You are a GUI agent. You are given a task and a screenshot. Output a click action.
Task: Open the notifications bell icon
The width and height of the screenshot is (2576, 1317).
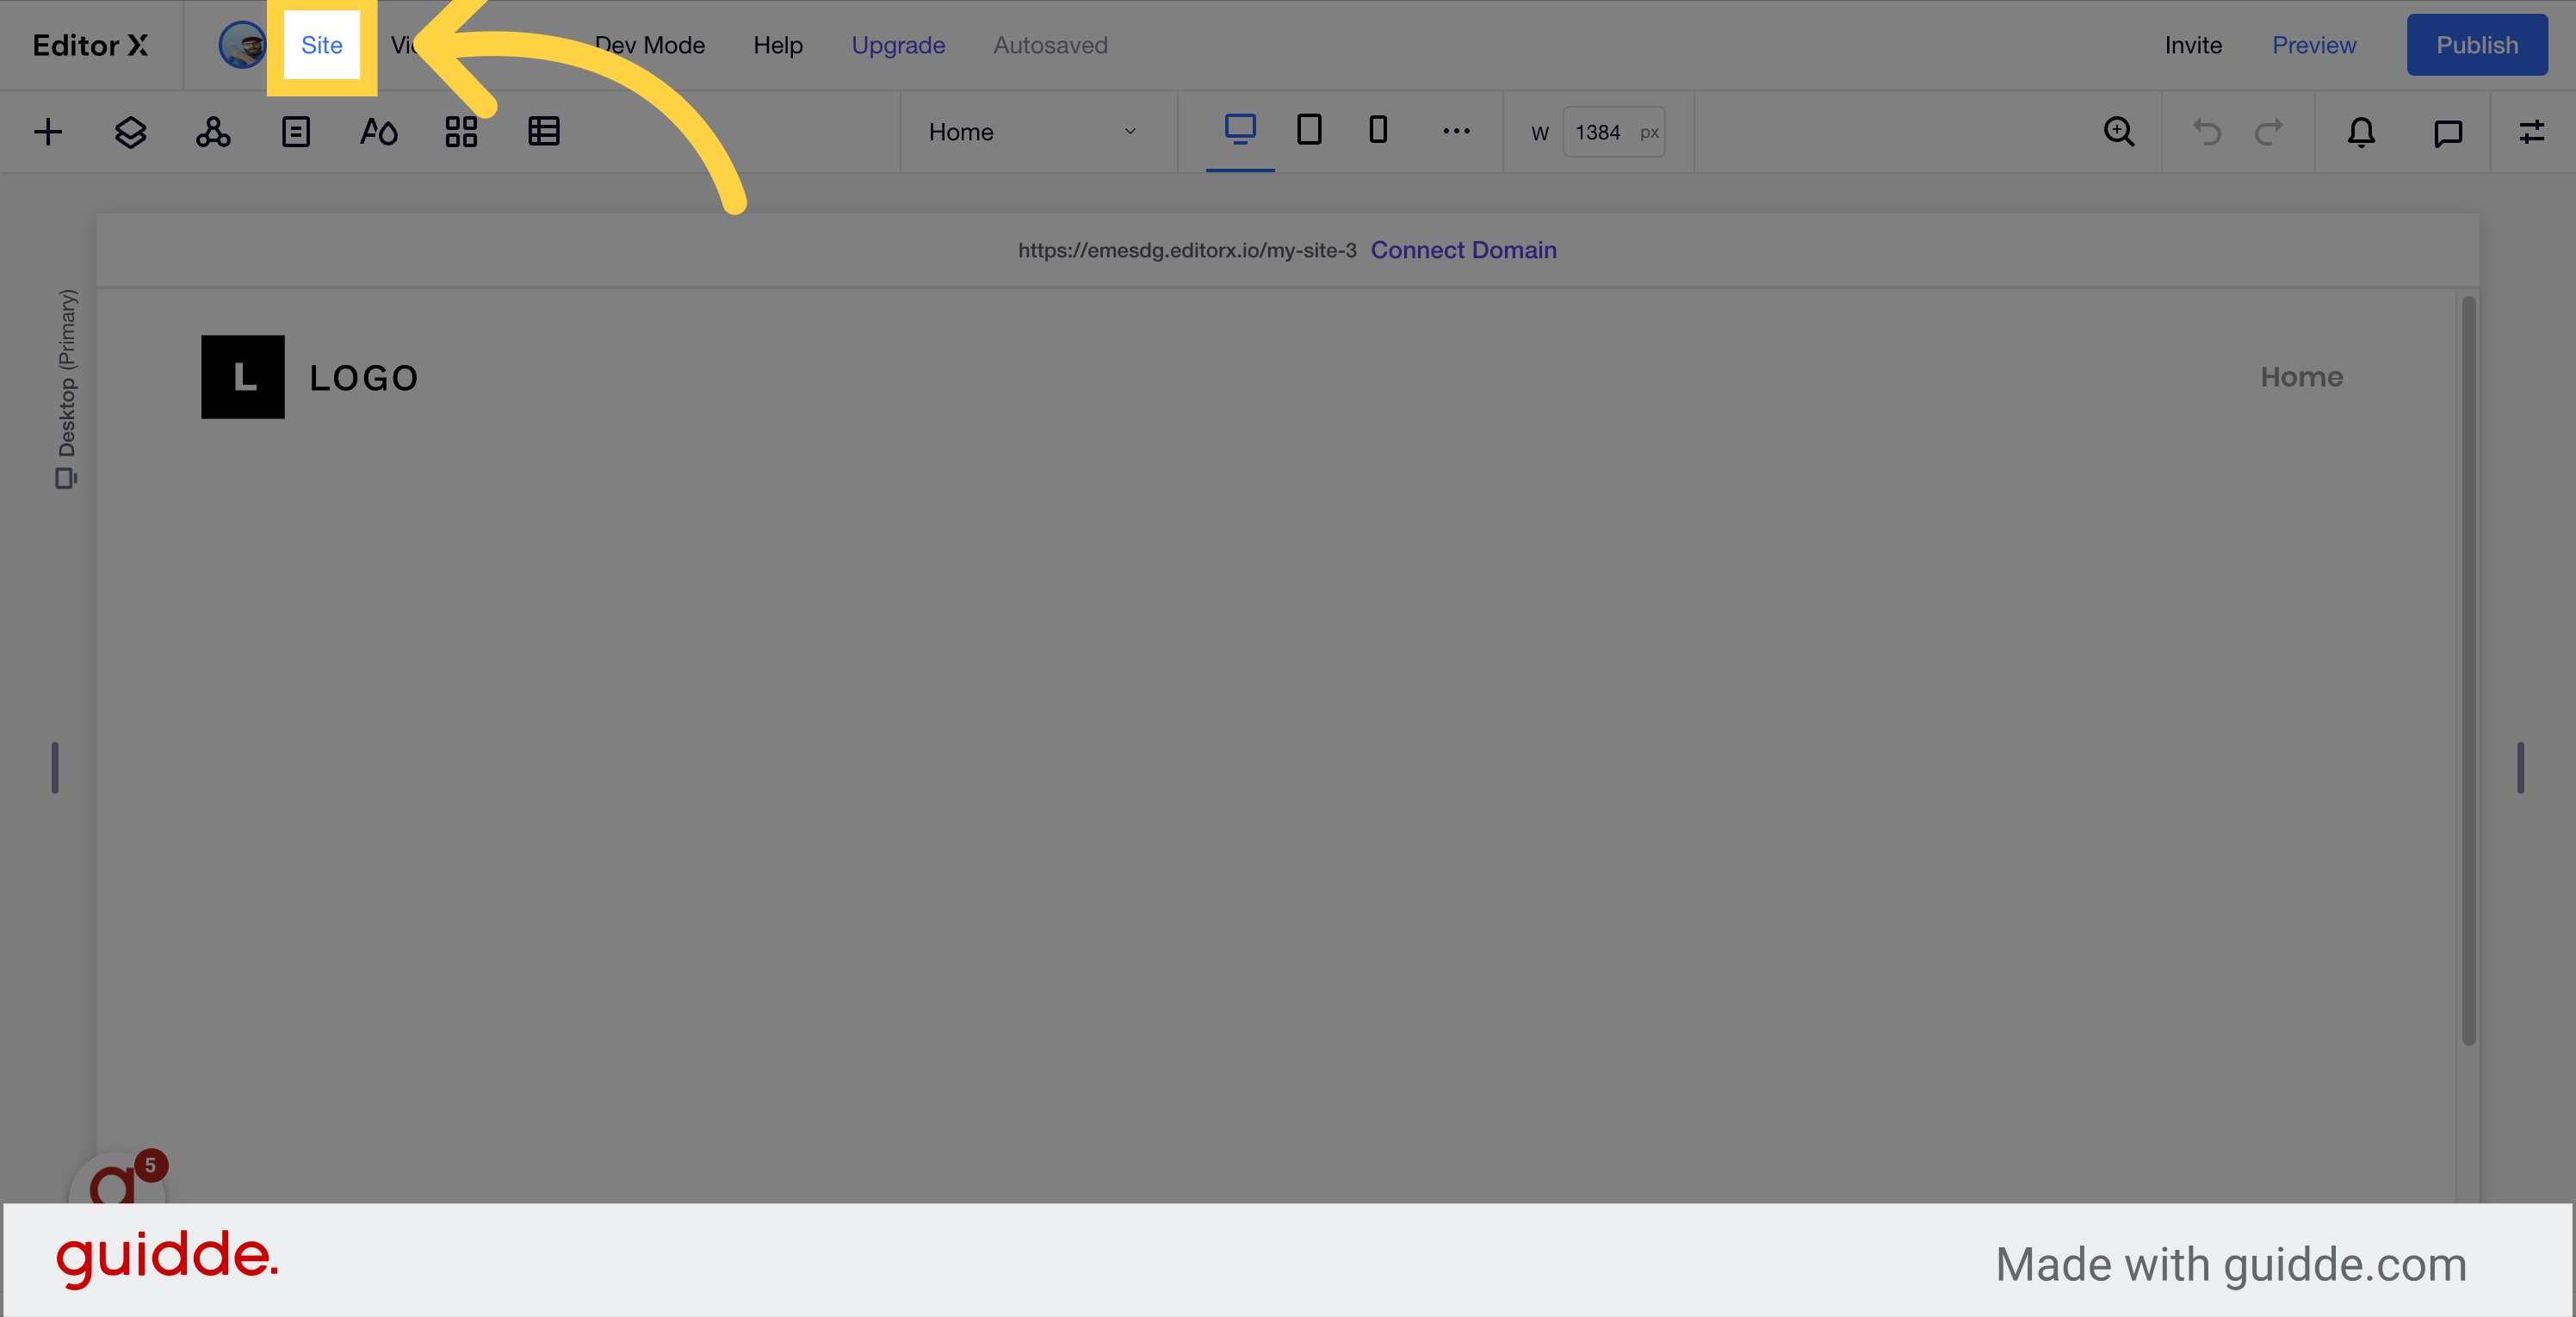pyautogui.click(x=2361, y=132)
